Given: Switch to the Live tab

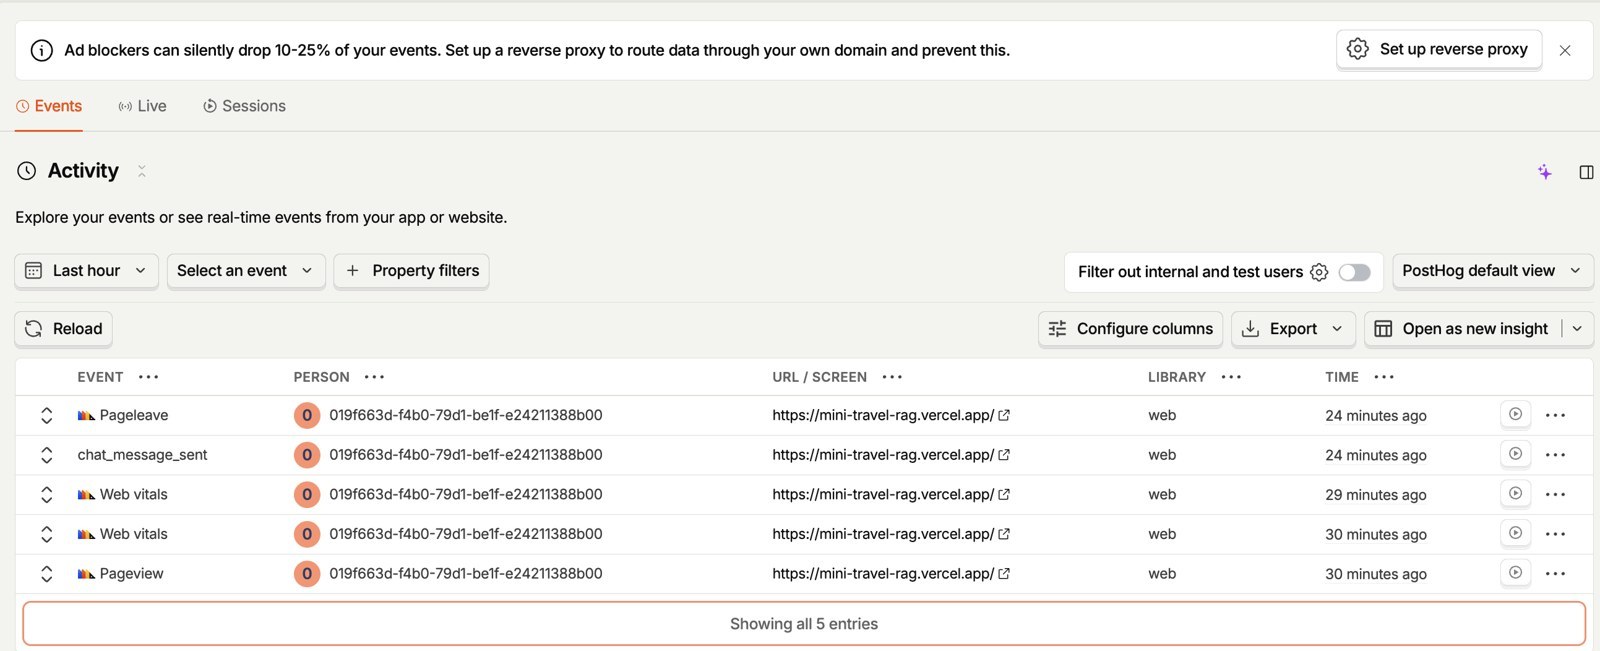Looking at the screenshot, I should click(x=142, y=106).
